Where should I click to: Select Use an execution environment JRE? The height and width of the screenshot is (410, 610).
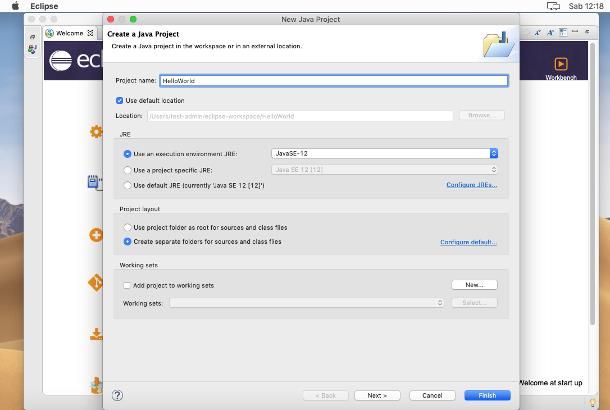[127, 154]
